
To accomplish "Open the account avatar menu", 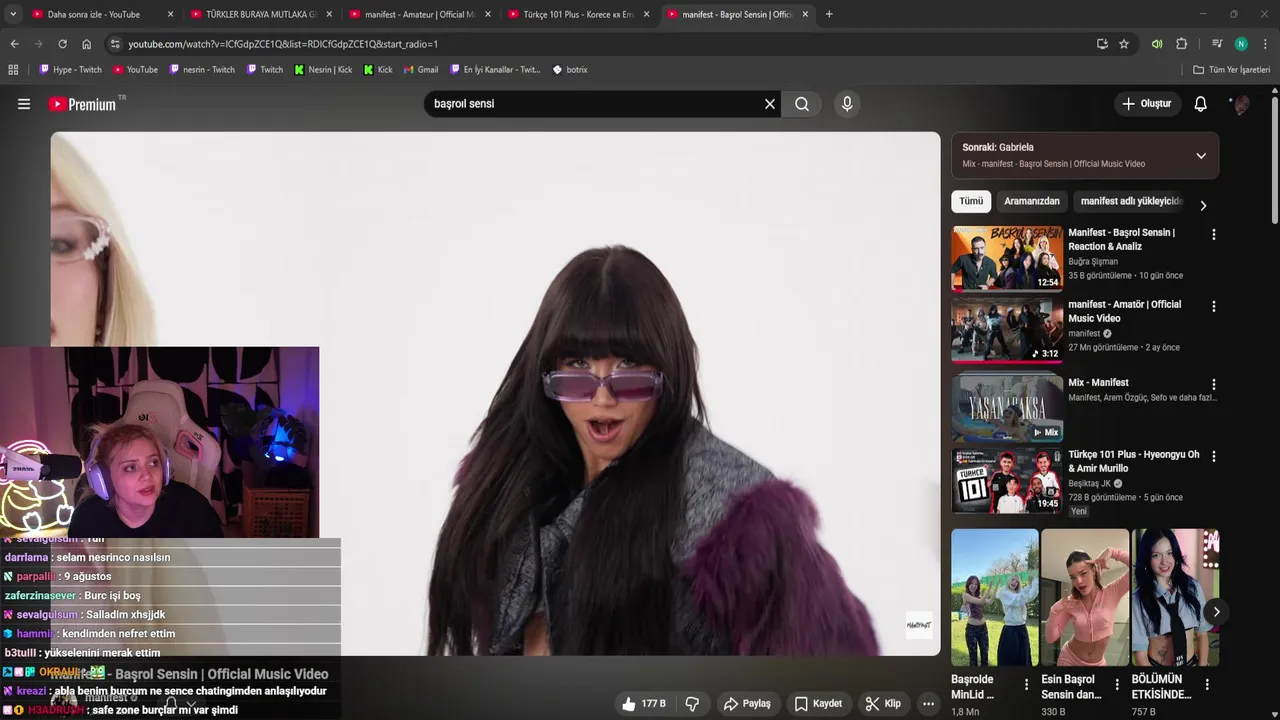I will click(x=1240, y=104).
